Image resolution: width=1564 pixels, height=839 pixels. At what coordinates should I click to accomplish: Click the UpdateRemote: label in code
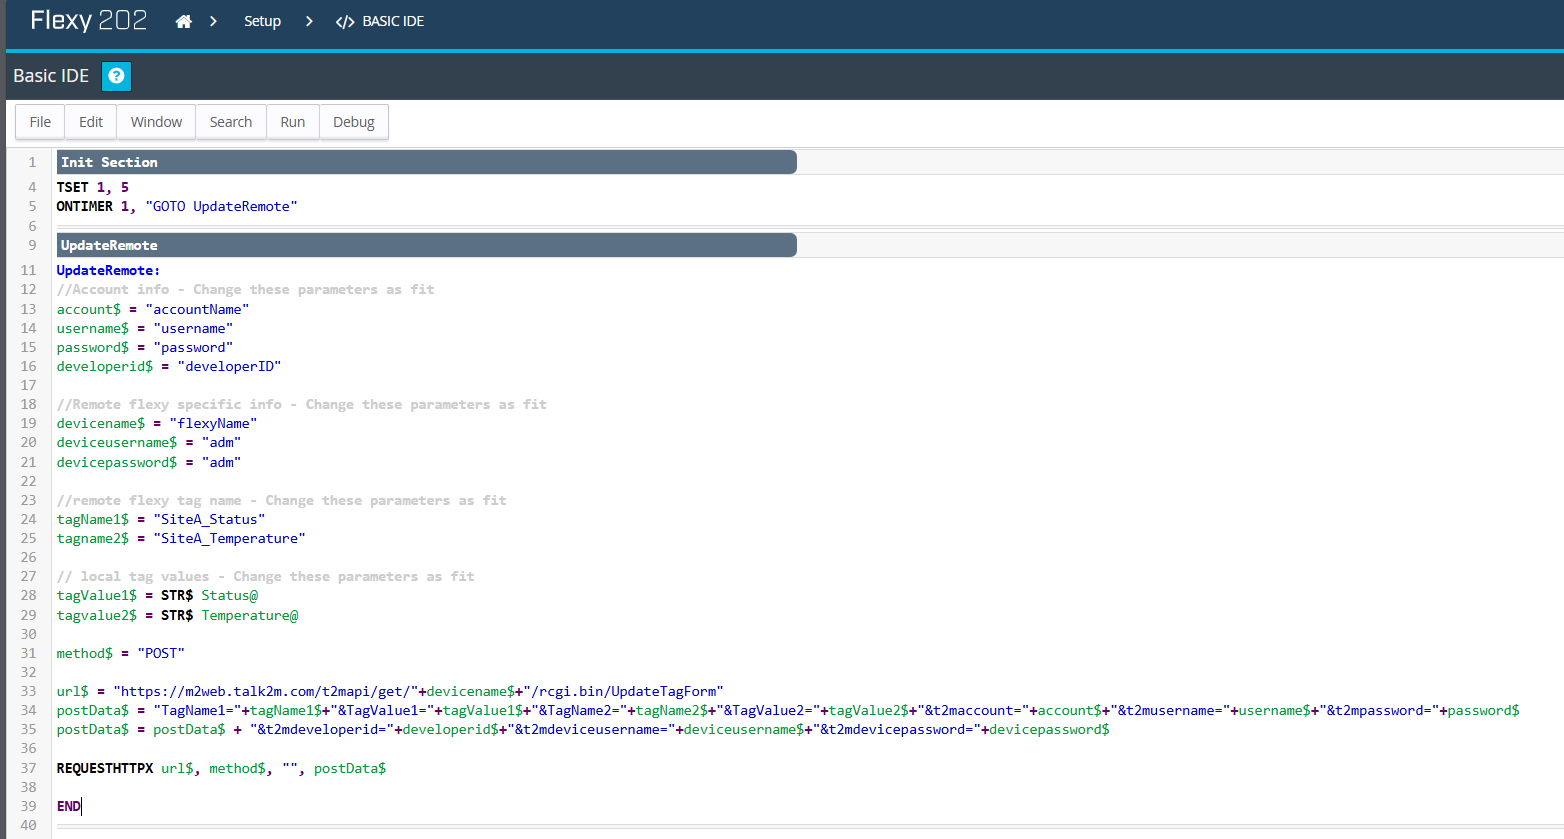pos(108,270)
